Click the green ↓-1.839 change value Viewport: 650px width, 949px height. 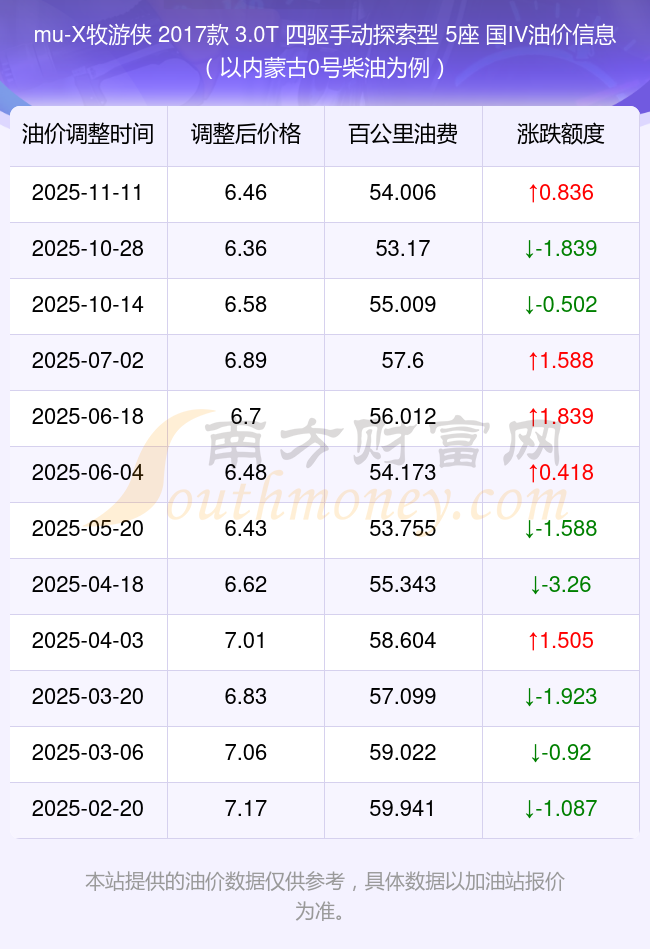561,249
